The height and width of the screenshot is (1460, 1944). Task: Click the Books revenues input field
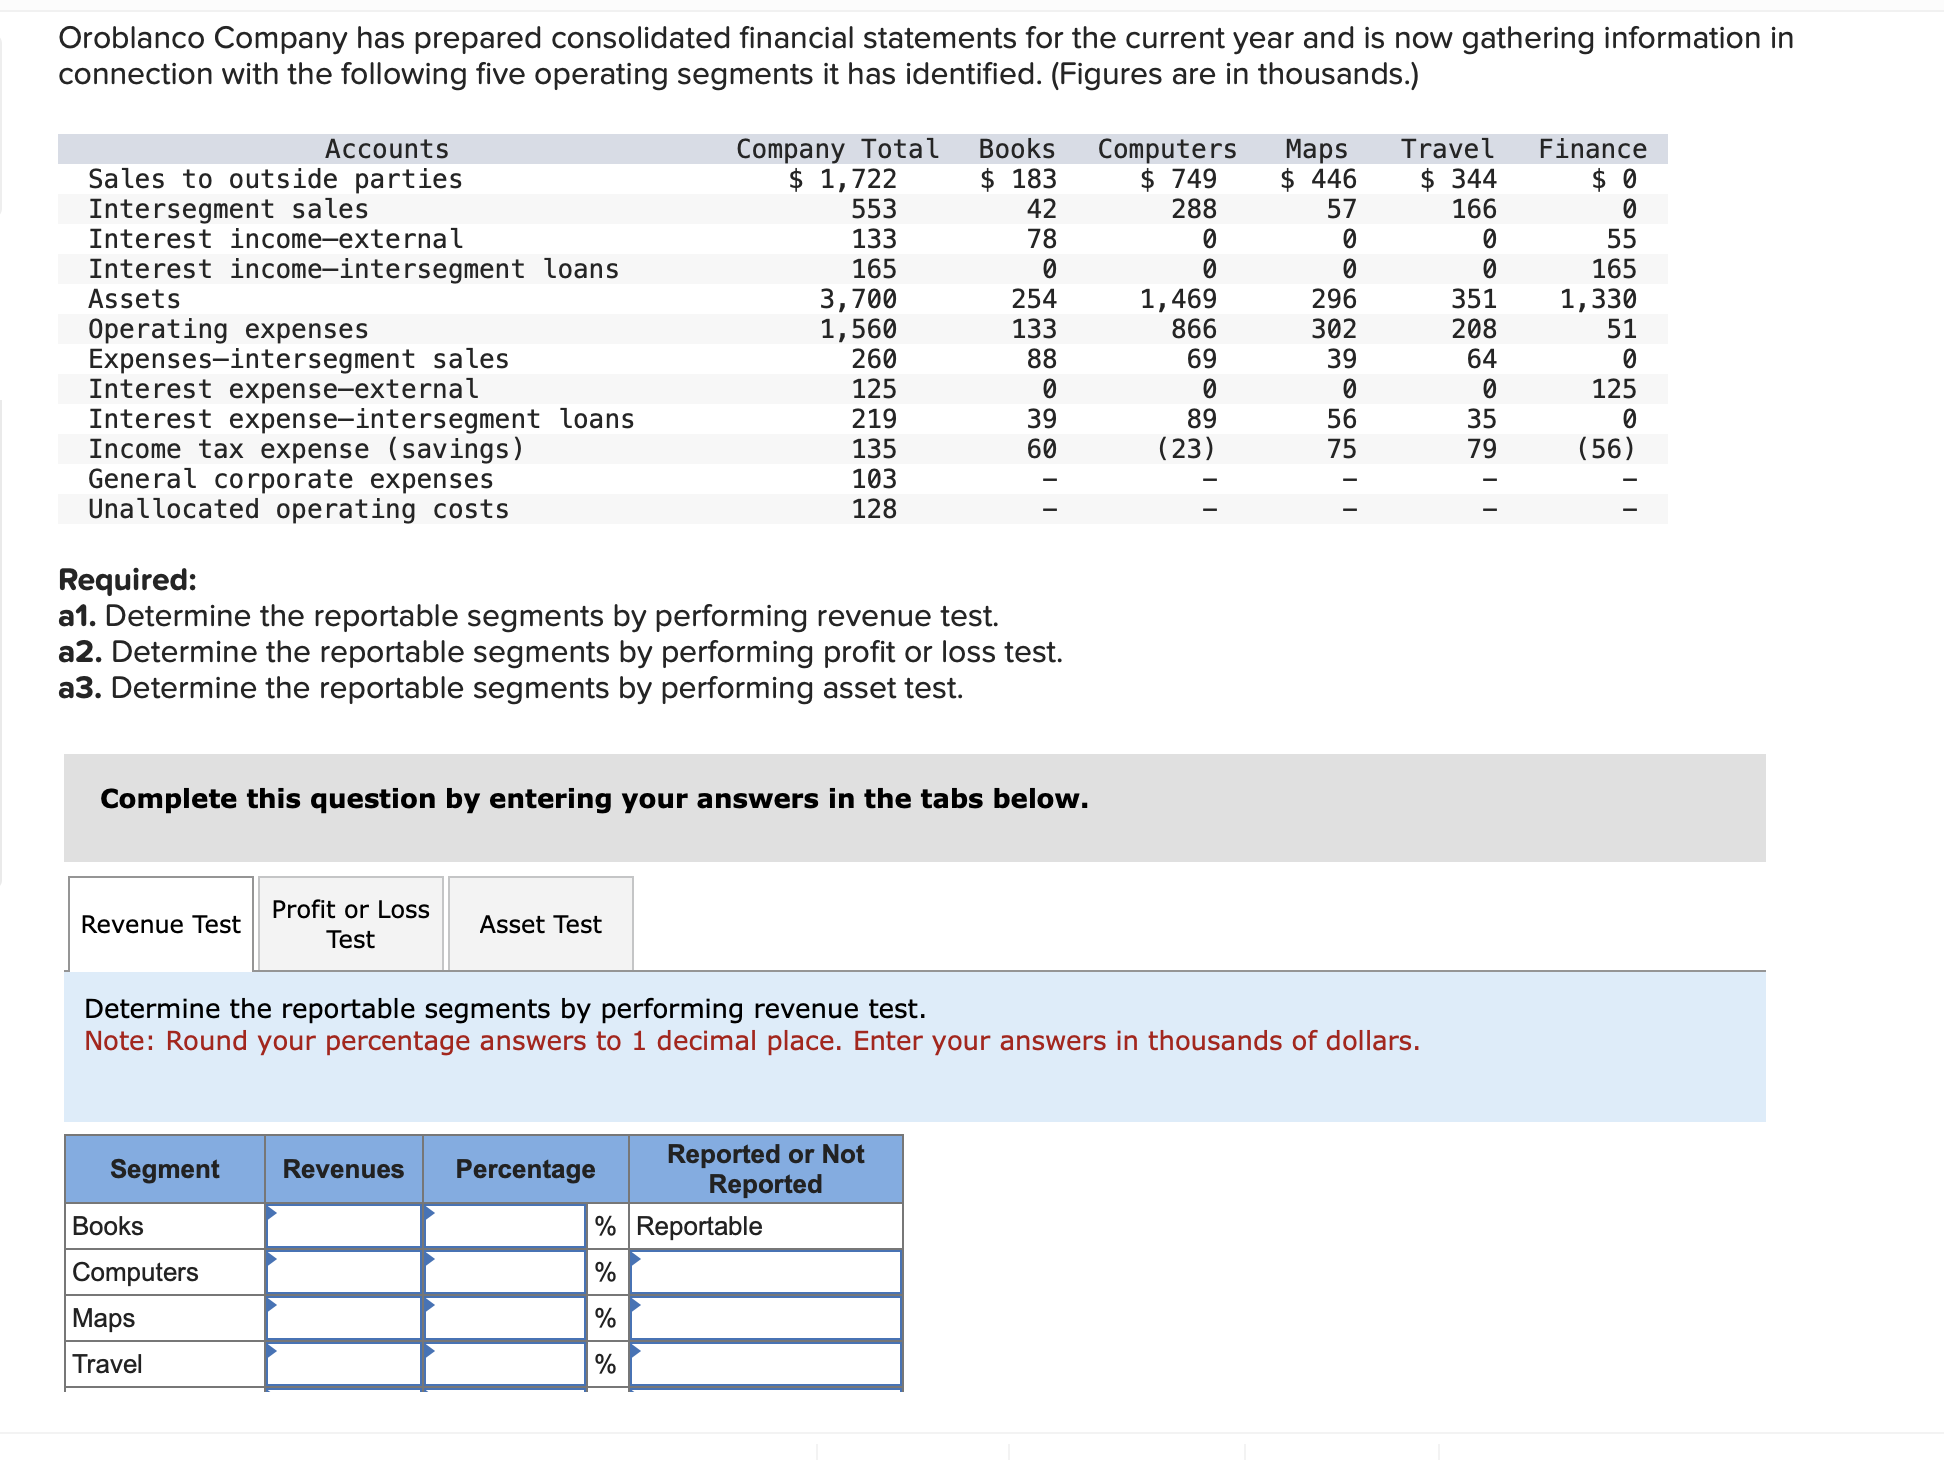click(x=343, y=1226)
